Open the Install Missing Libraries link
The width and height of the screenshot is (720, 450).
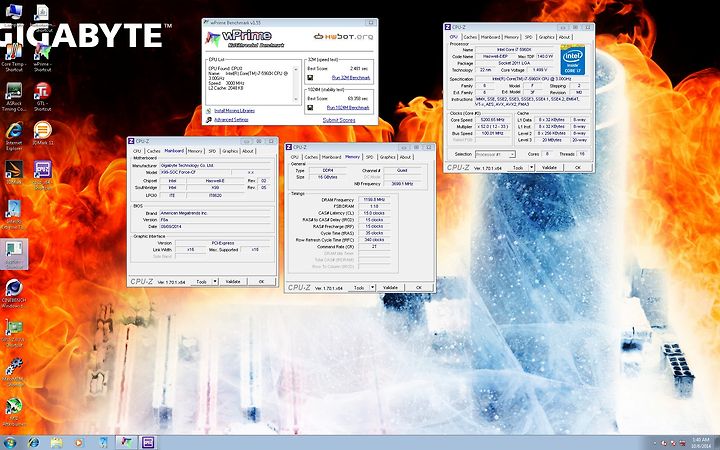(234, 111)
